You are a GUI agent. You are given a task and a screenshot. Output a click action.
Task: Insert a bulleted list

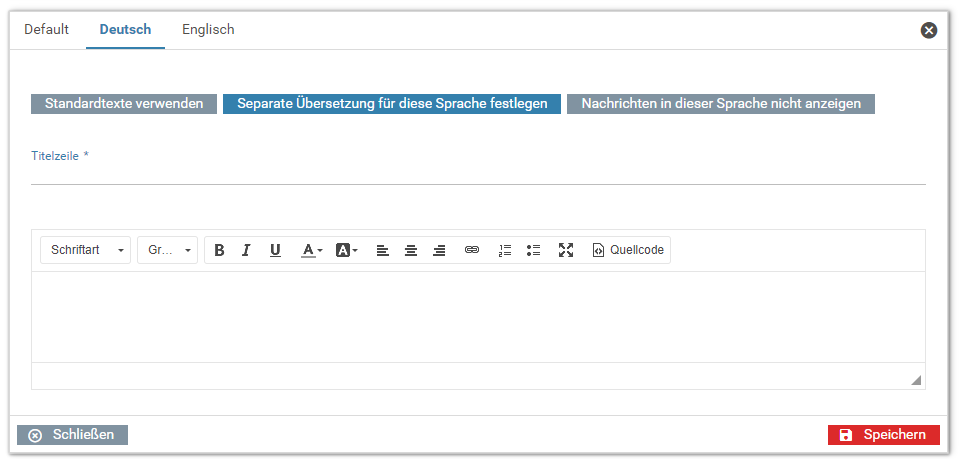click(x=533, y=250)
